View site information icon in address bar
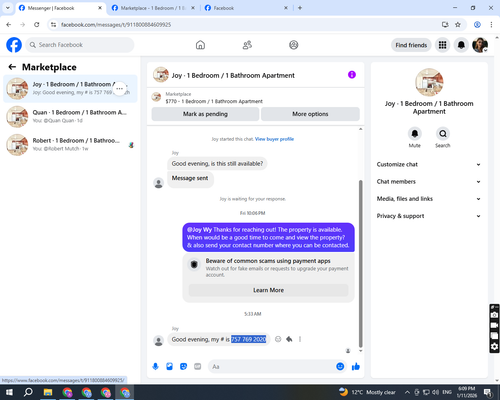Image resolution: width=500 pixels, height=400 pixels. [x=54, y=25]
